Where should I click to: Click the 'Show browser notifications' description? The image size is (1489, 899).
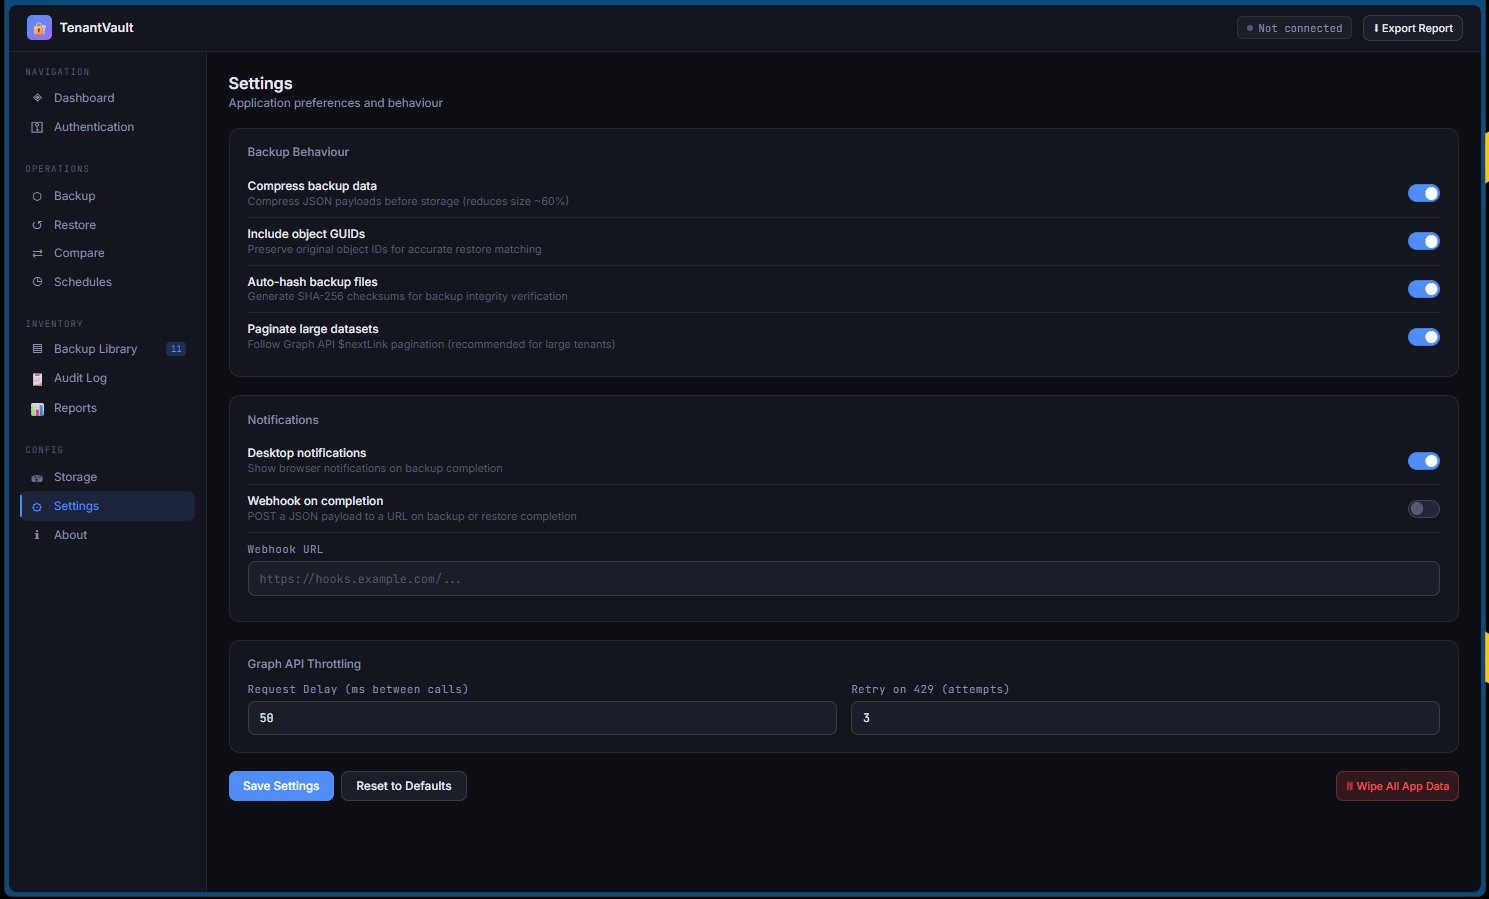[x=375, y=469]
